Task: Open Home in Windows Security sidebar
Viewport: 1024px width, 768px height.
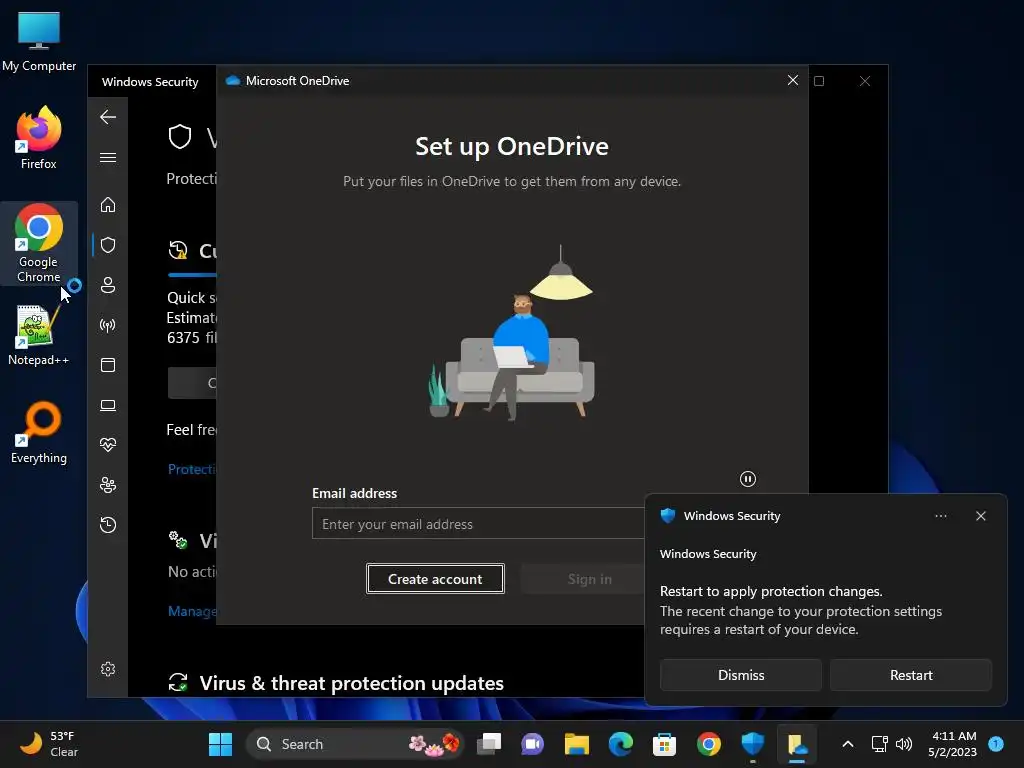Action: coord(108,205)
